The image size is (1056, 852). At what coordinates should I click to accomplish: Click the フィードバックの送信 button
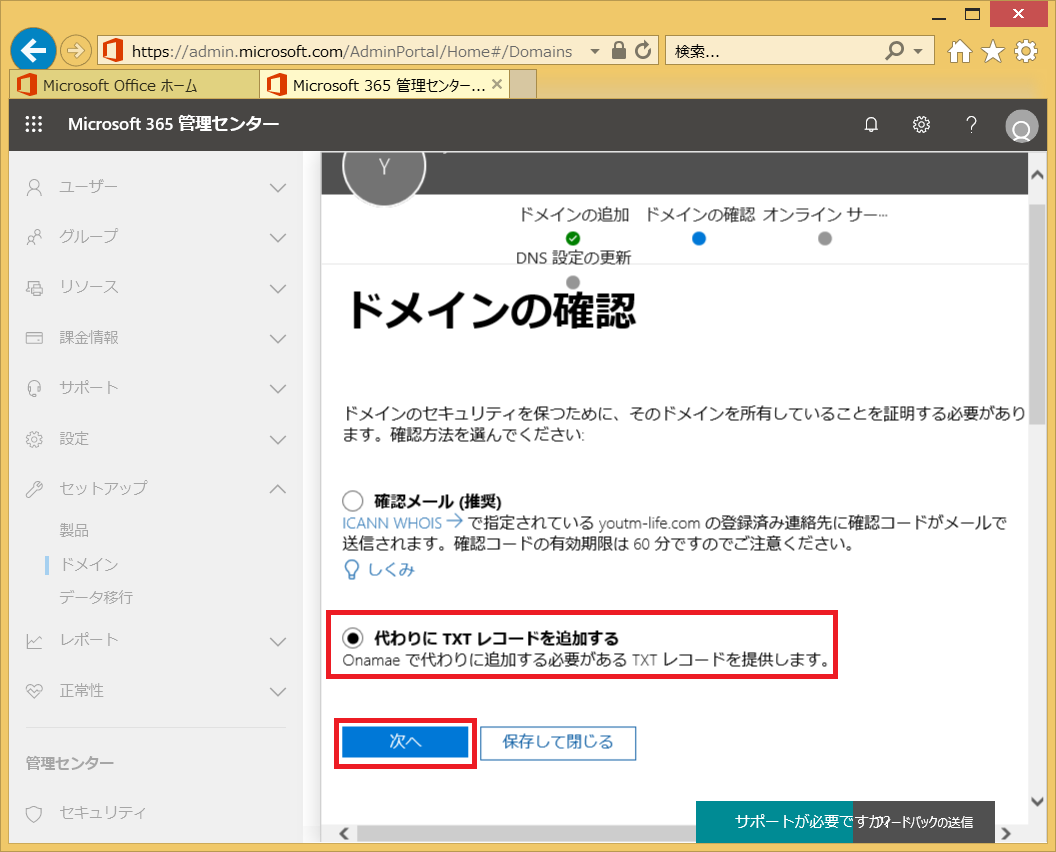(923, 822)
